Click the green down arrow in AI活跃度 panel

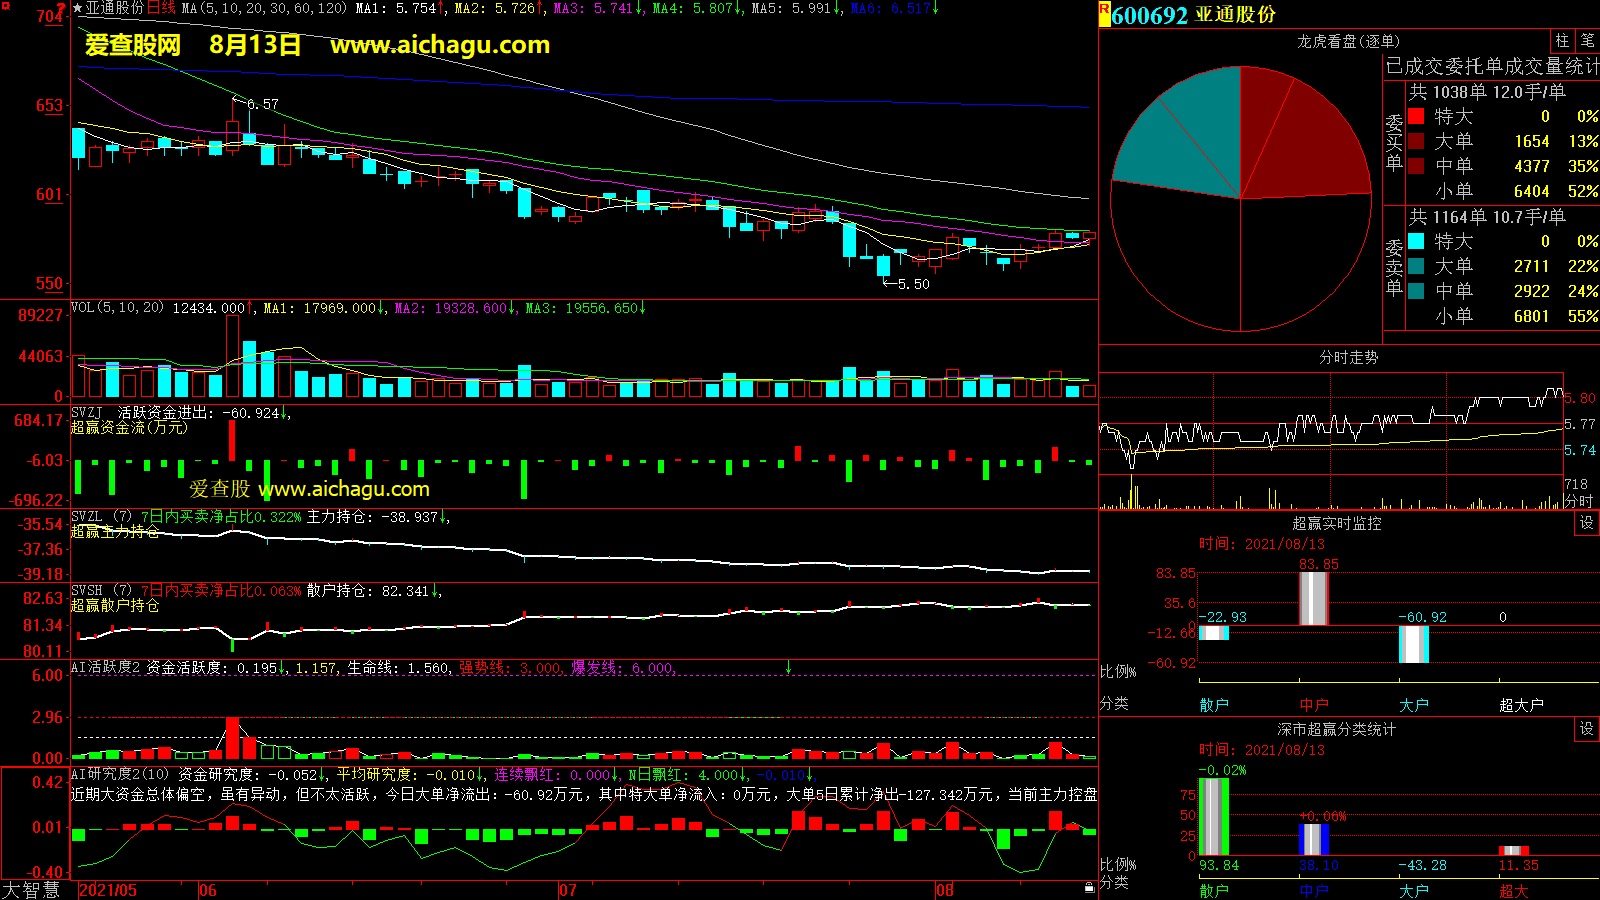point(788,667)
